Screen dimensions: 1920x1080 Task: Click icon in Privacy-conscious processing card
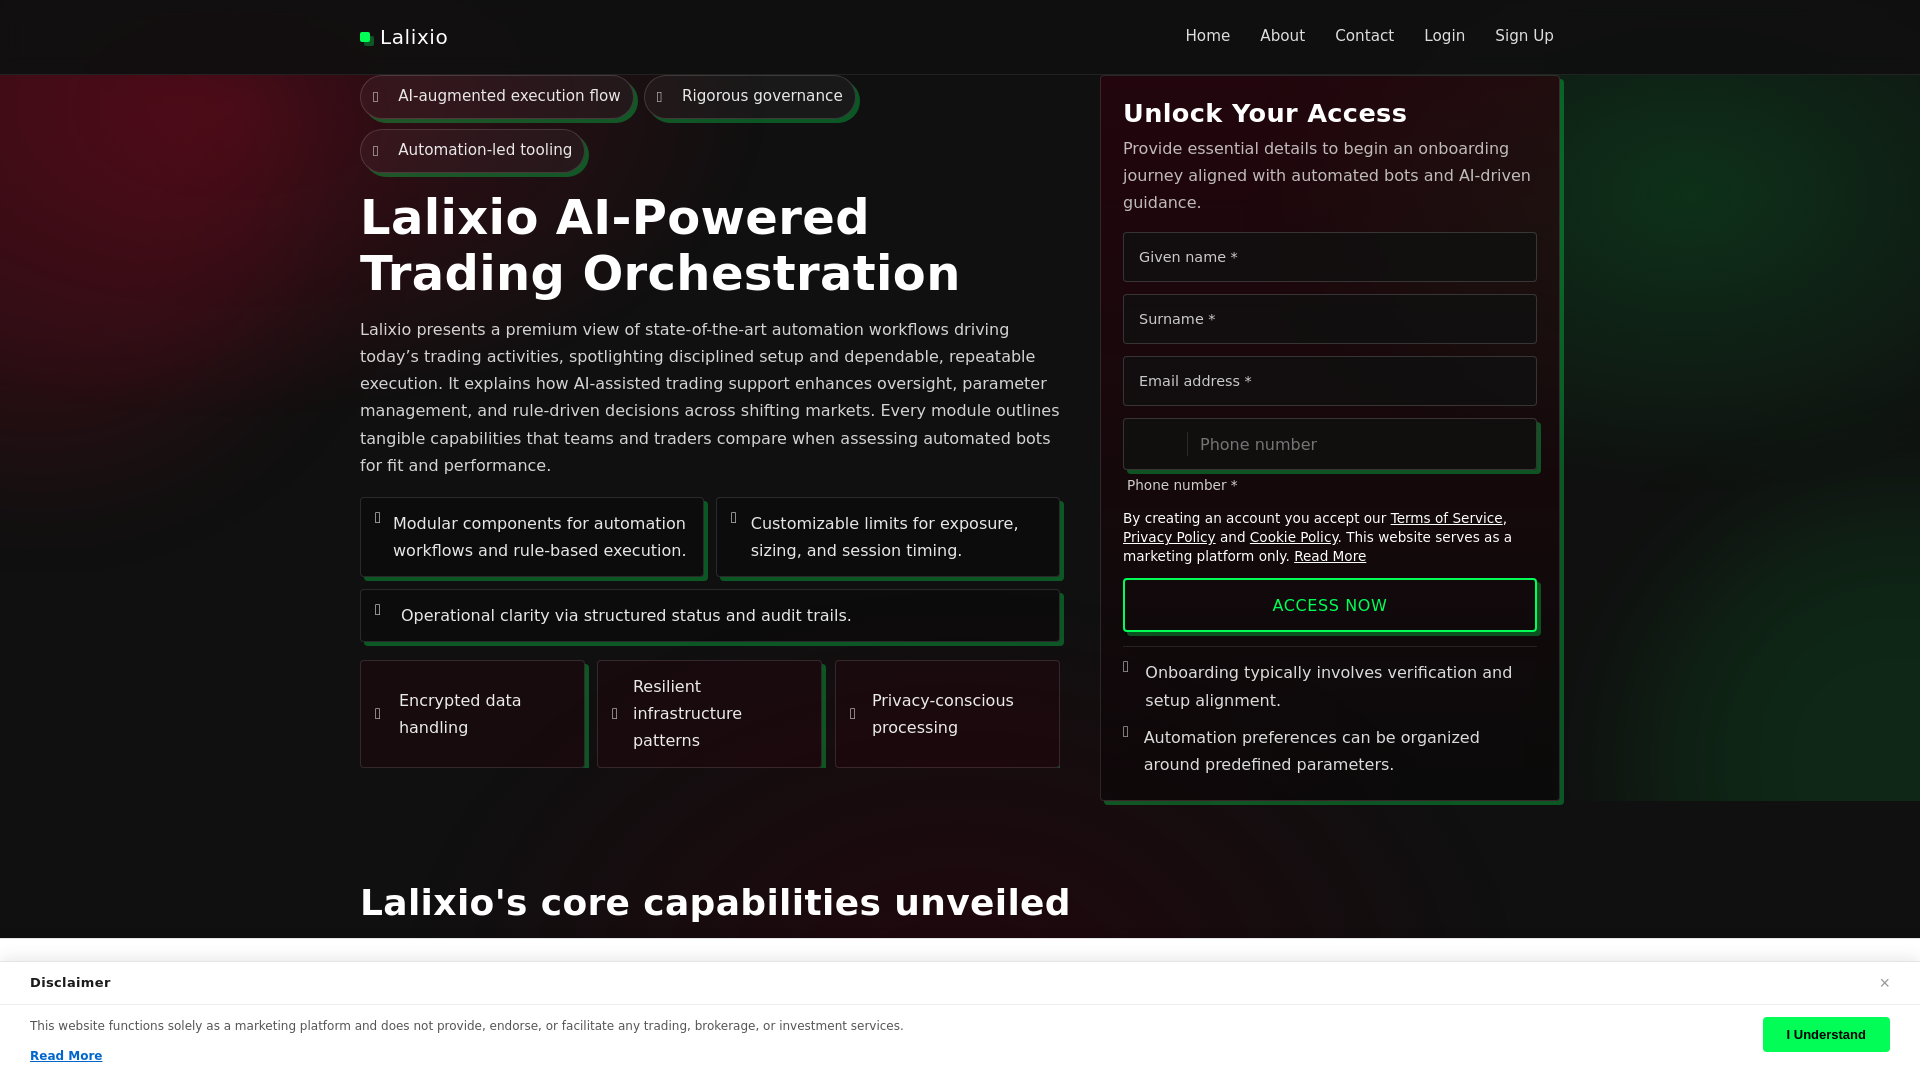(x=853, y=714)
